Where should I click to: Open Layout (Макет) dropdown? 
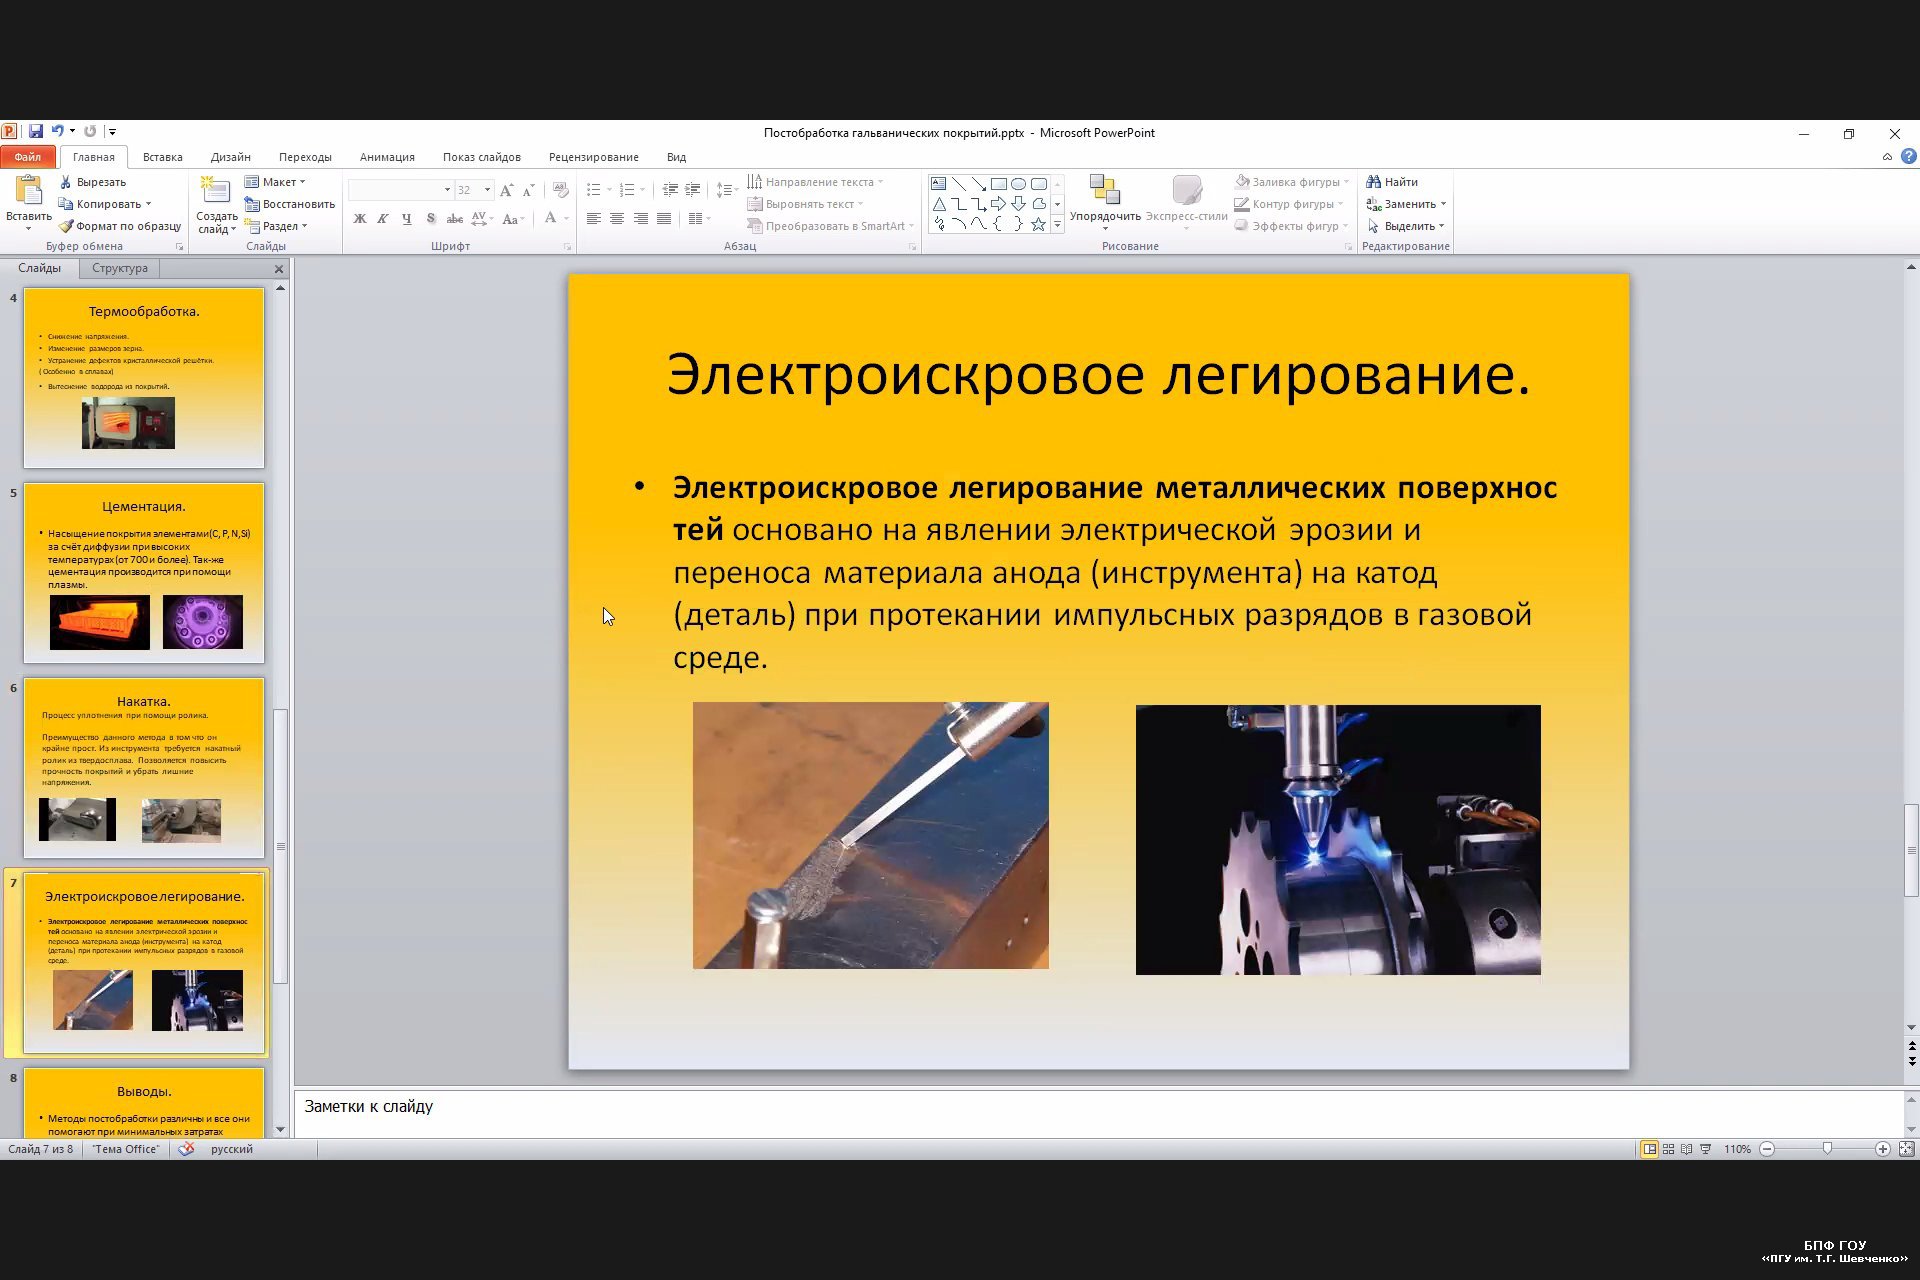tap(276, 182)
